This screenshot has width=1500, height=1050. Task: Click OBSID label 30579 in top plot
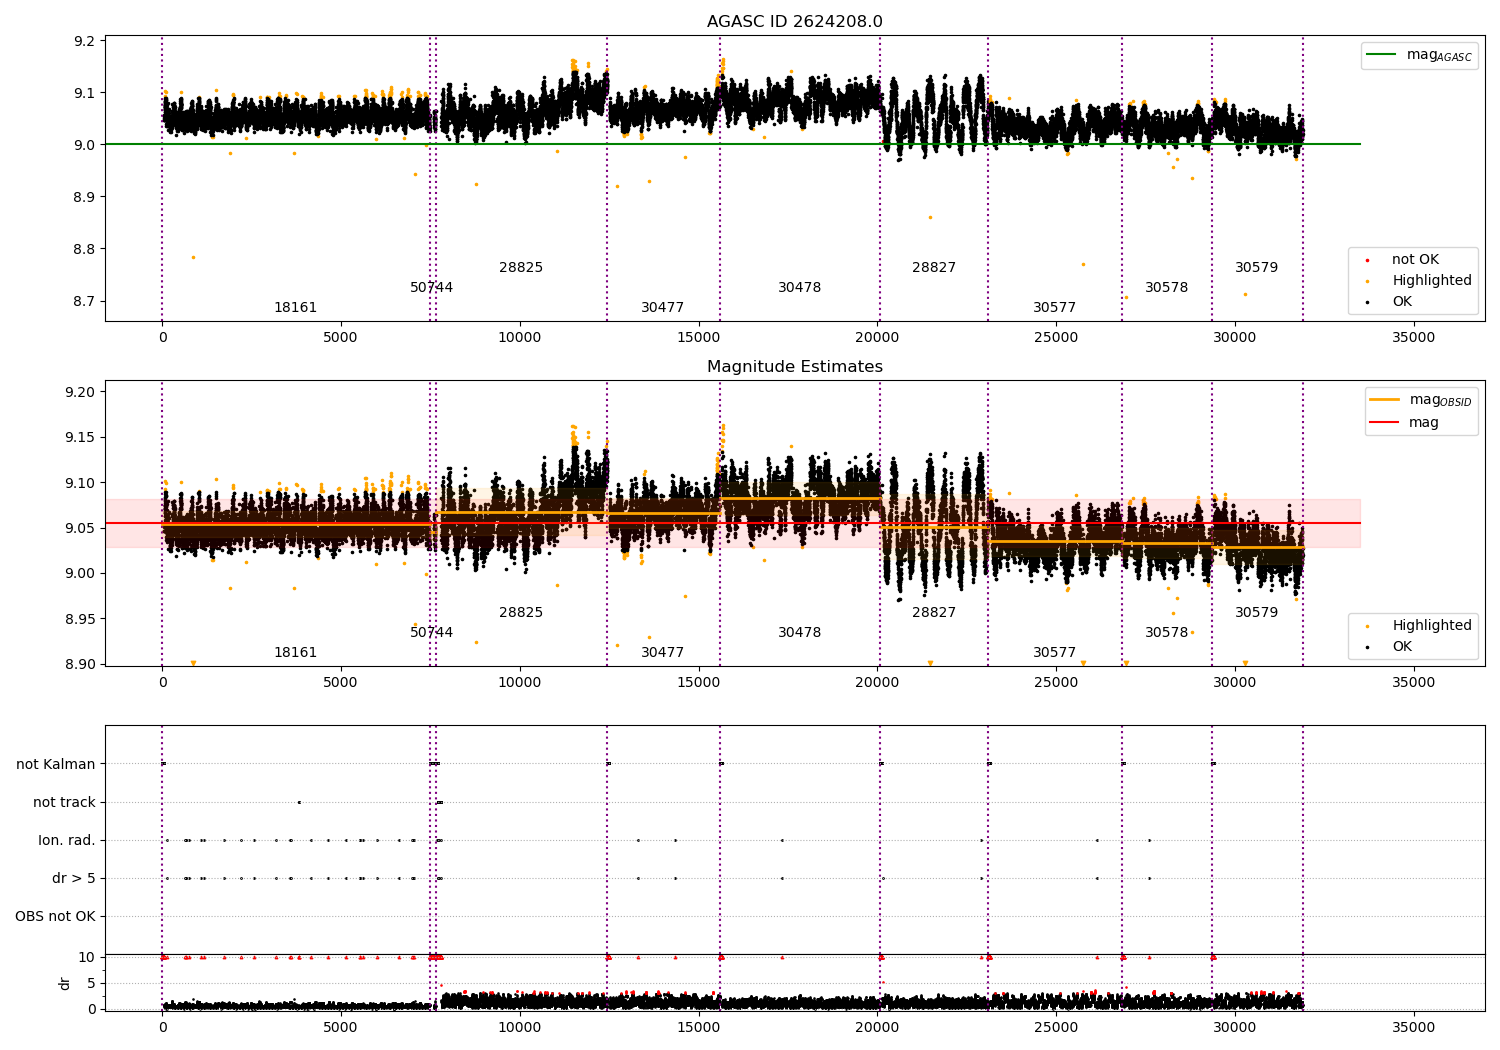1257,267
